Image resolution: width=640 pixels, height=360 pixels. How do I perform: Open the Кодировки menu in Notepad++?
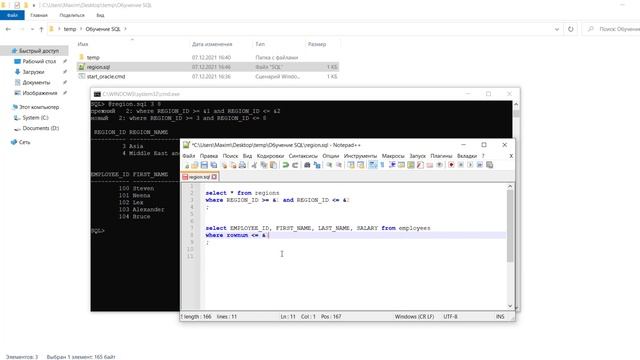[270, 156]
